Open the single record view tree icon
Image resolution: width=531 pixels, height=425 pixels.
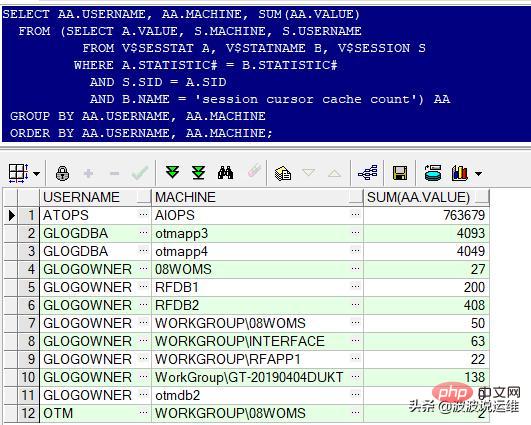tap(368, 173)
